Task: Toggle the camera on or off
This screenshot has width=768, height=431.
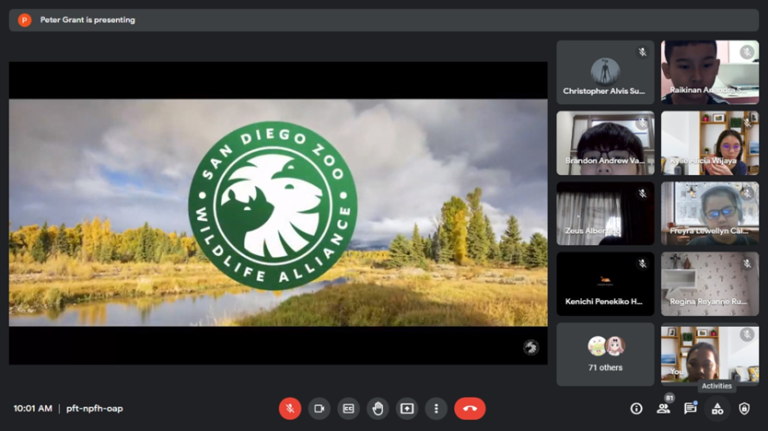Action: coord(319,408)
